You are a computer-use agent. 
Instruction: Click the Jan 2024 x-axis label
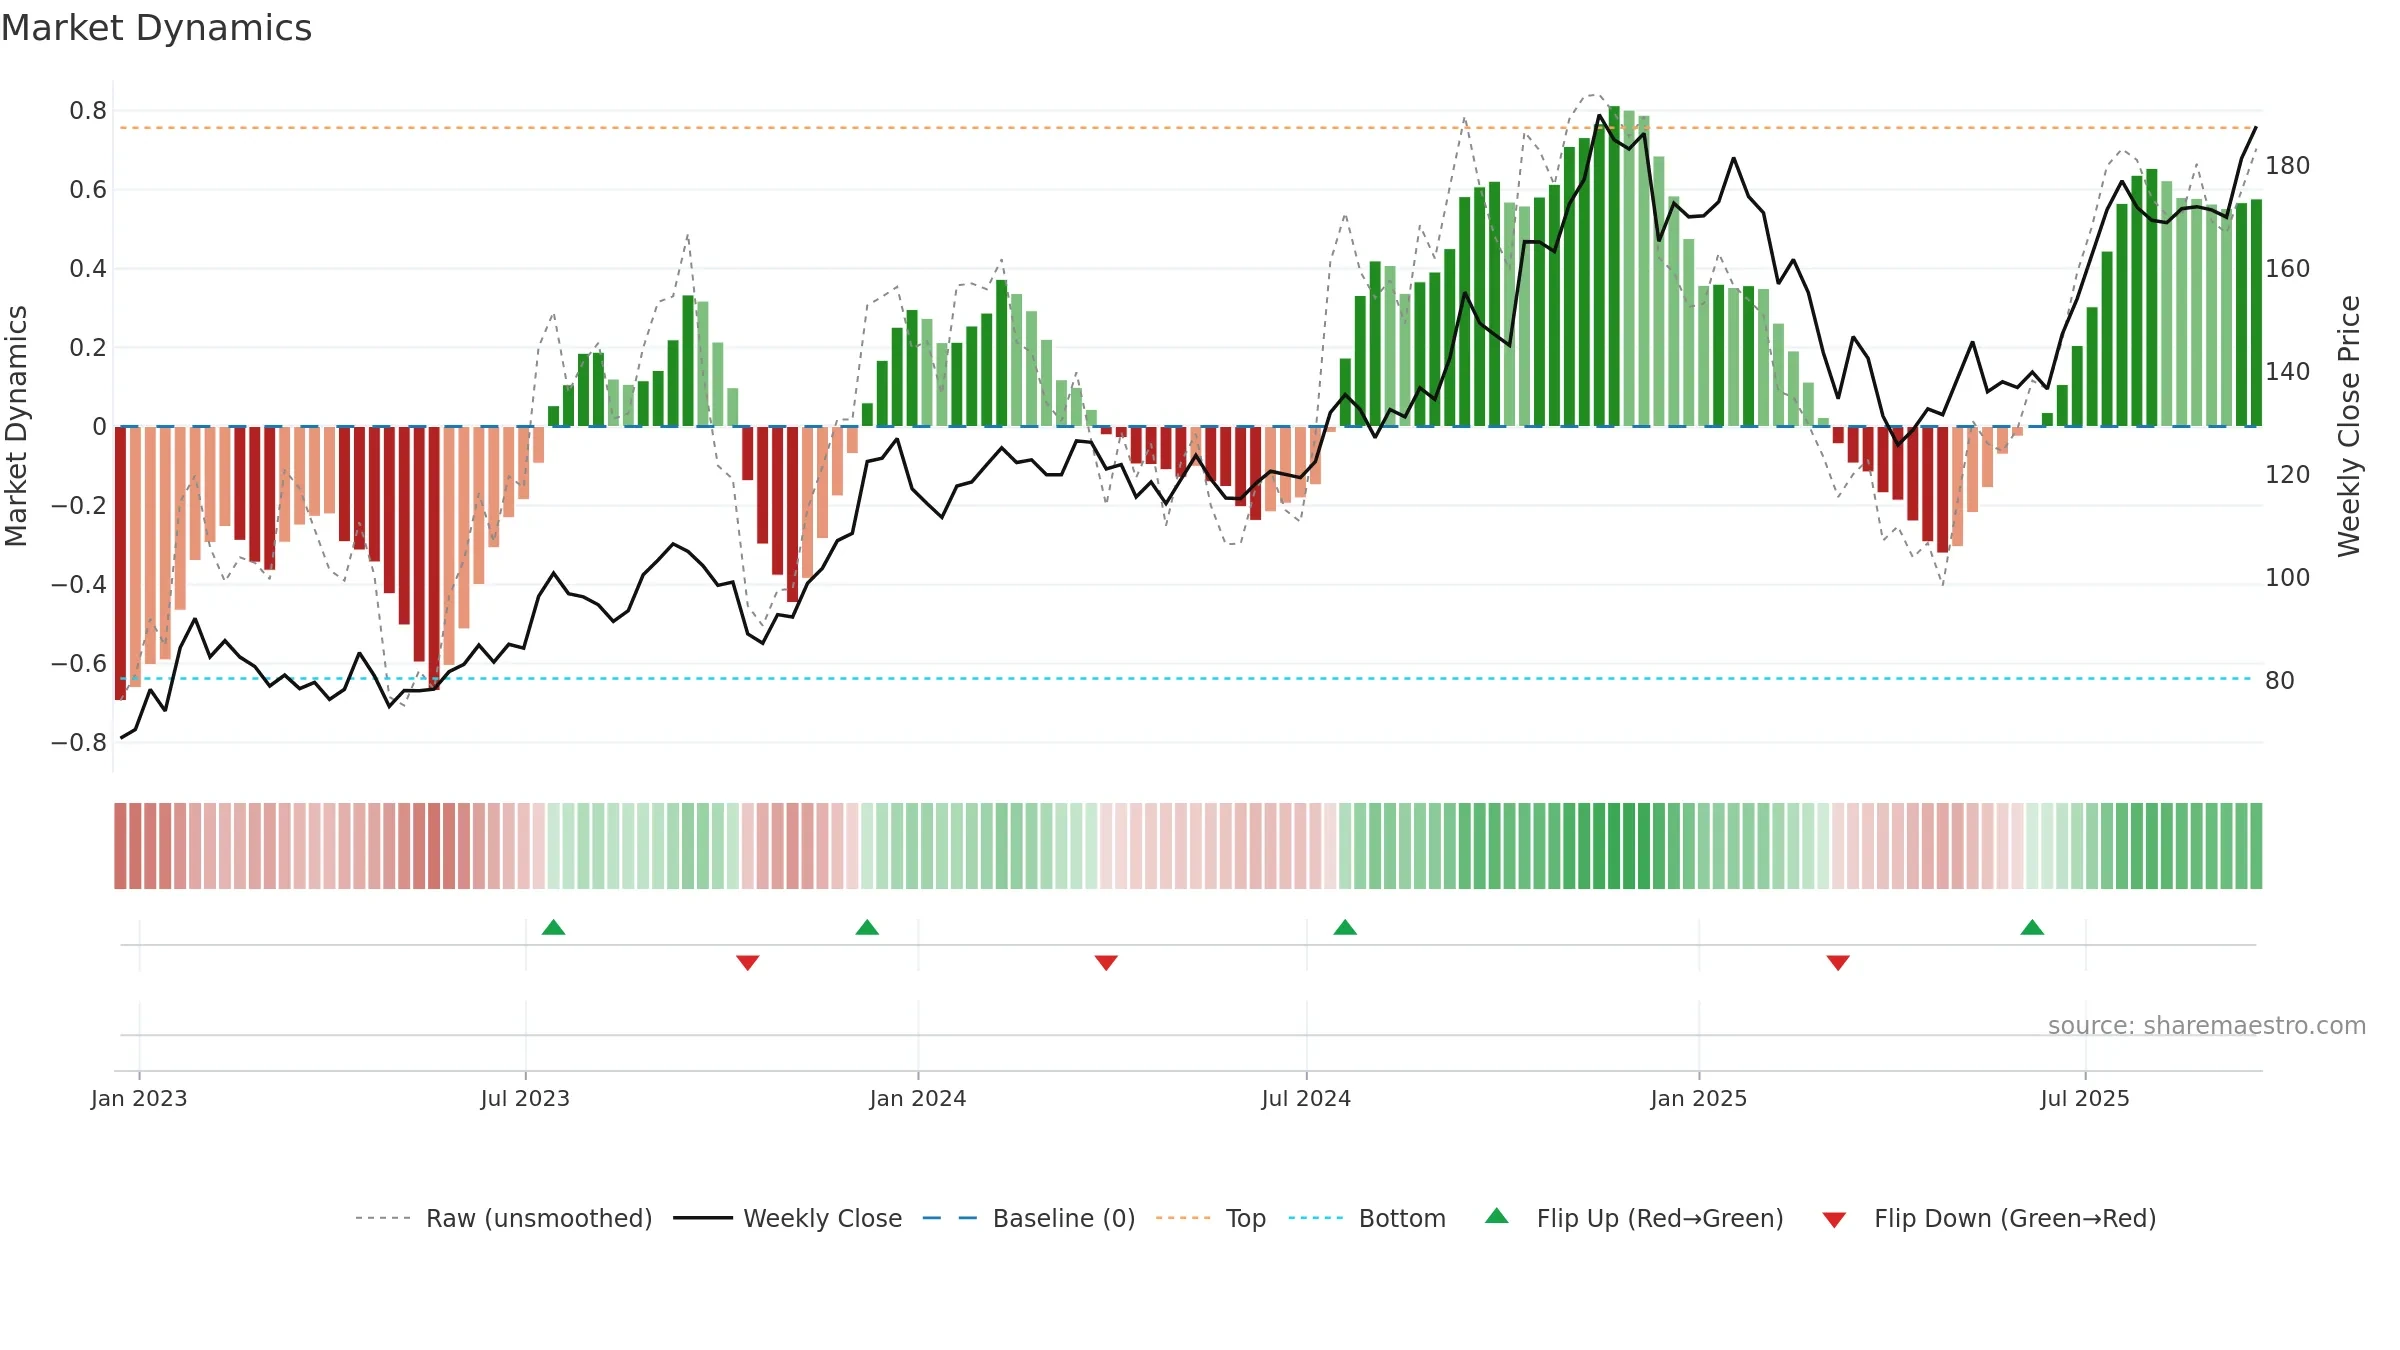tap(918, 1098)
